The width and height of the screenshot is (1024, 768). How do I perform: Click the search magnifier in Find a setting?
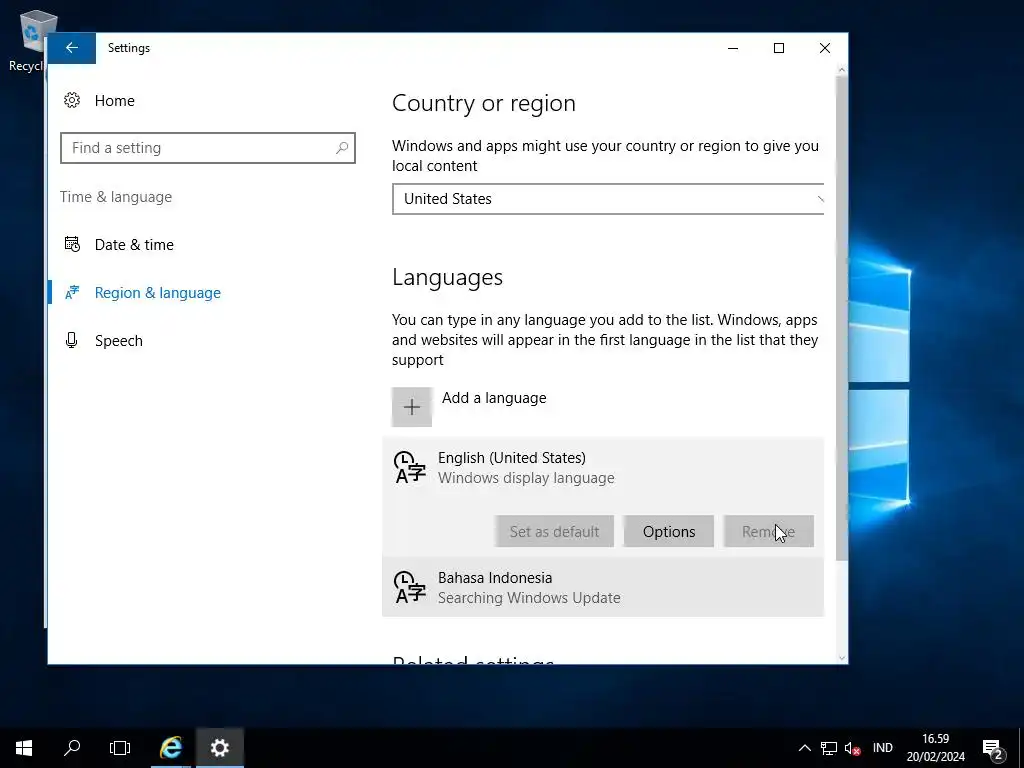pyautogui.click(x=342, y=148)
